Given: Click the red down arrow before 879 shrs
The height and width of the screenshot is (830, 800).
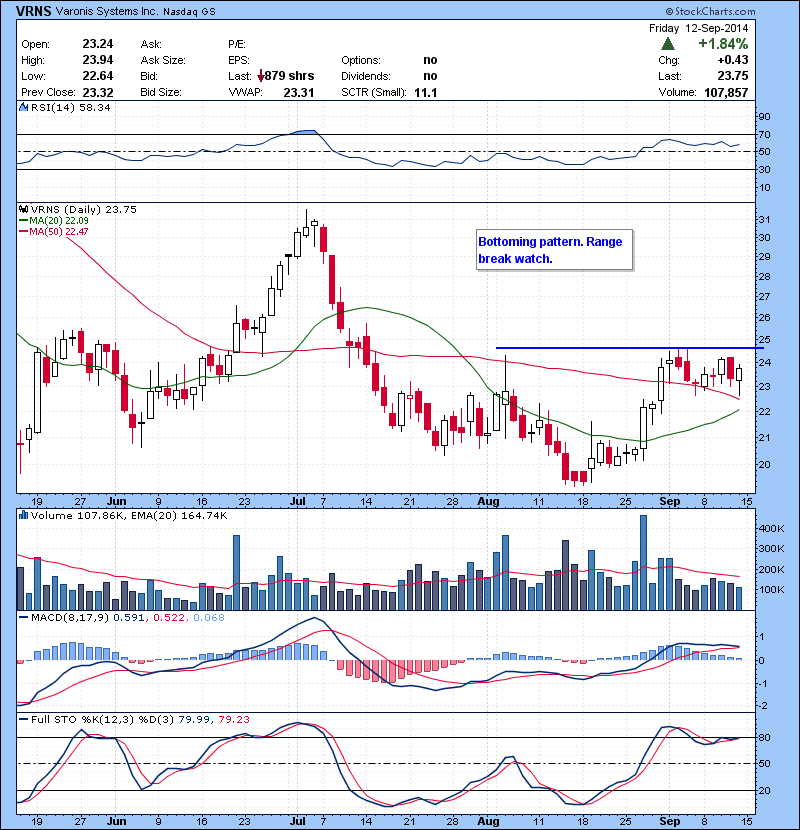Looking at the screenshot, I should (x=260, y=76).
